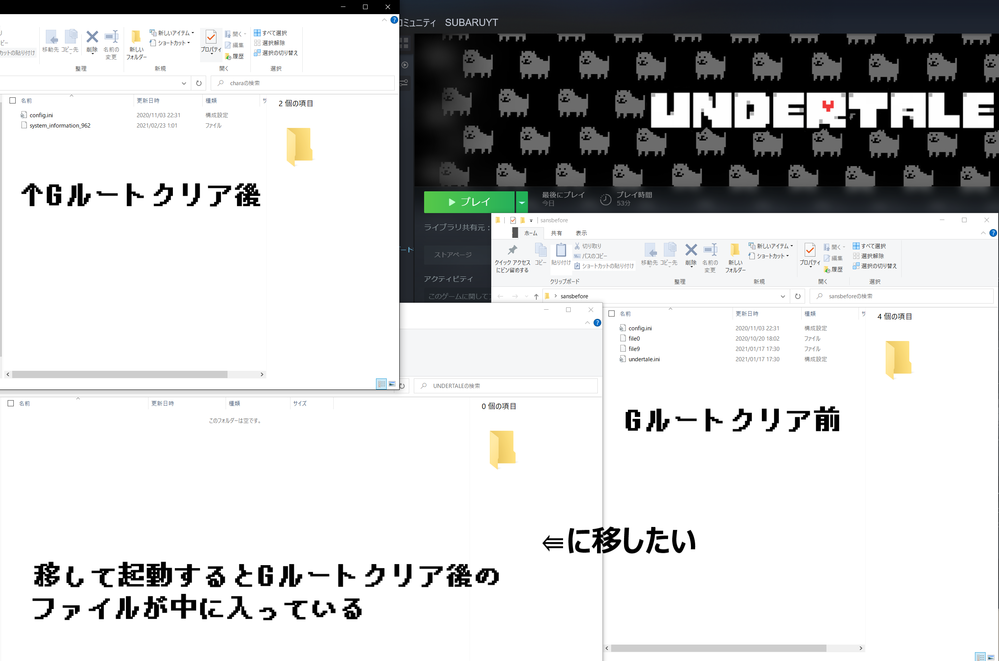Image resolution: width=999 pixels, height=661 pixels.
Task: Click Select none in chara window
Action: tap(270, 43)
